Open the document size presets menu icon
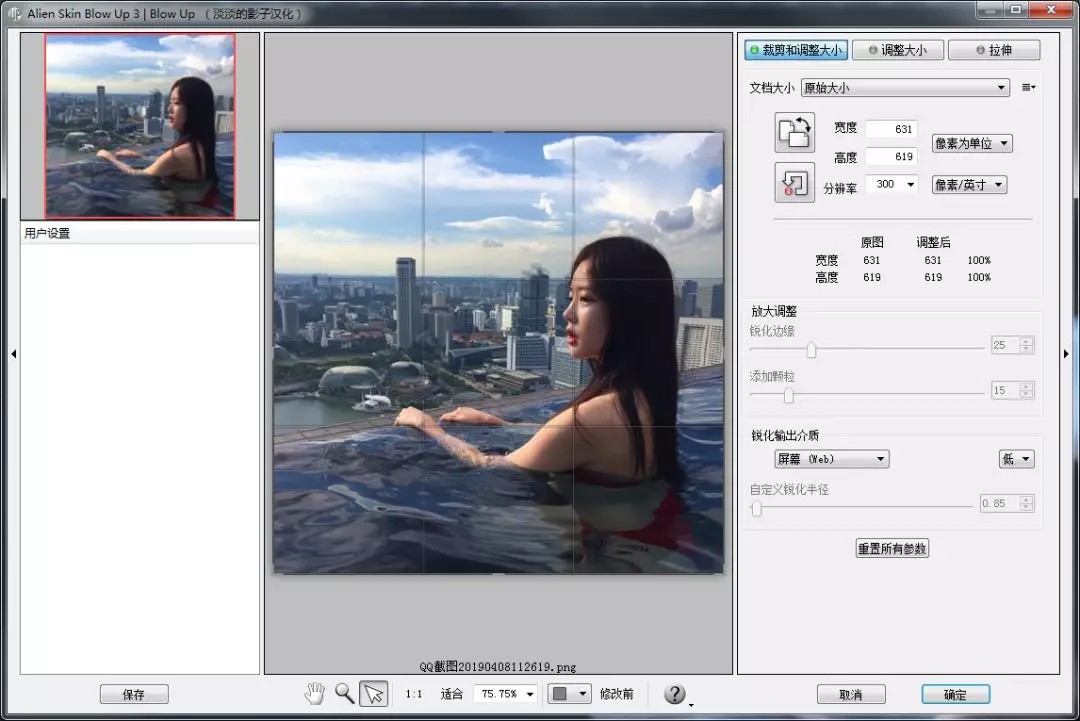This screenshot has width=1080, height=721. pos(1028,88)
